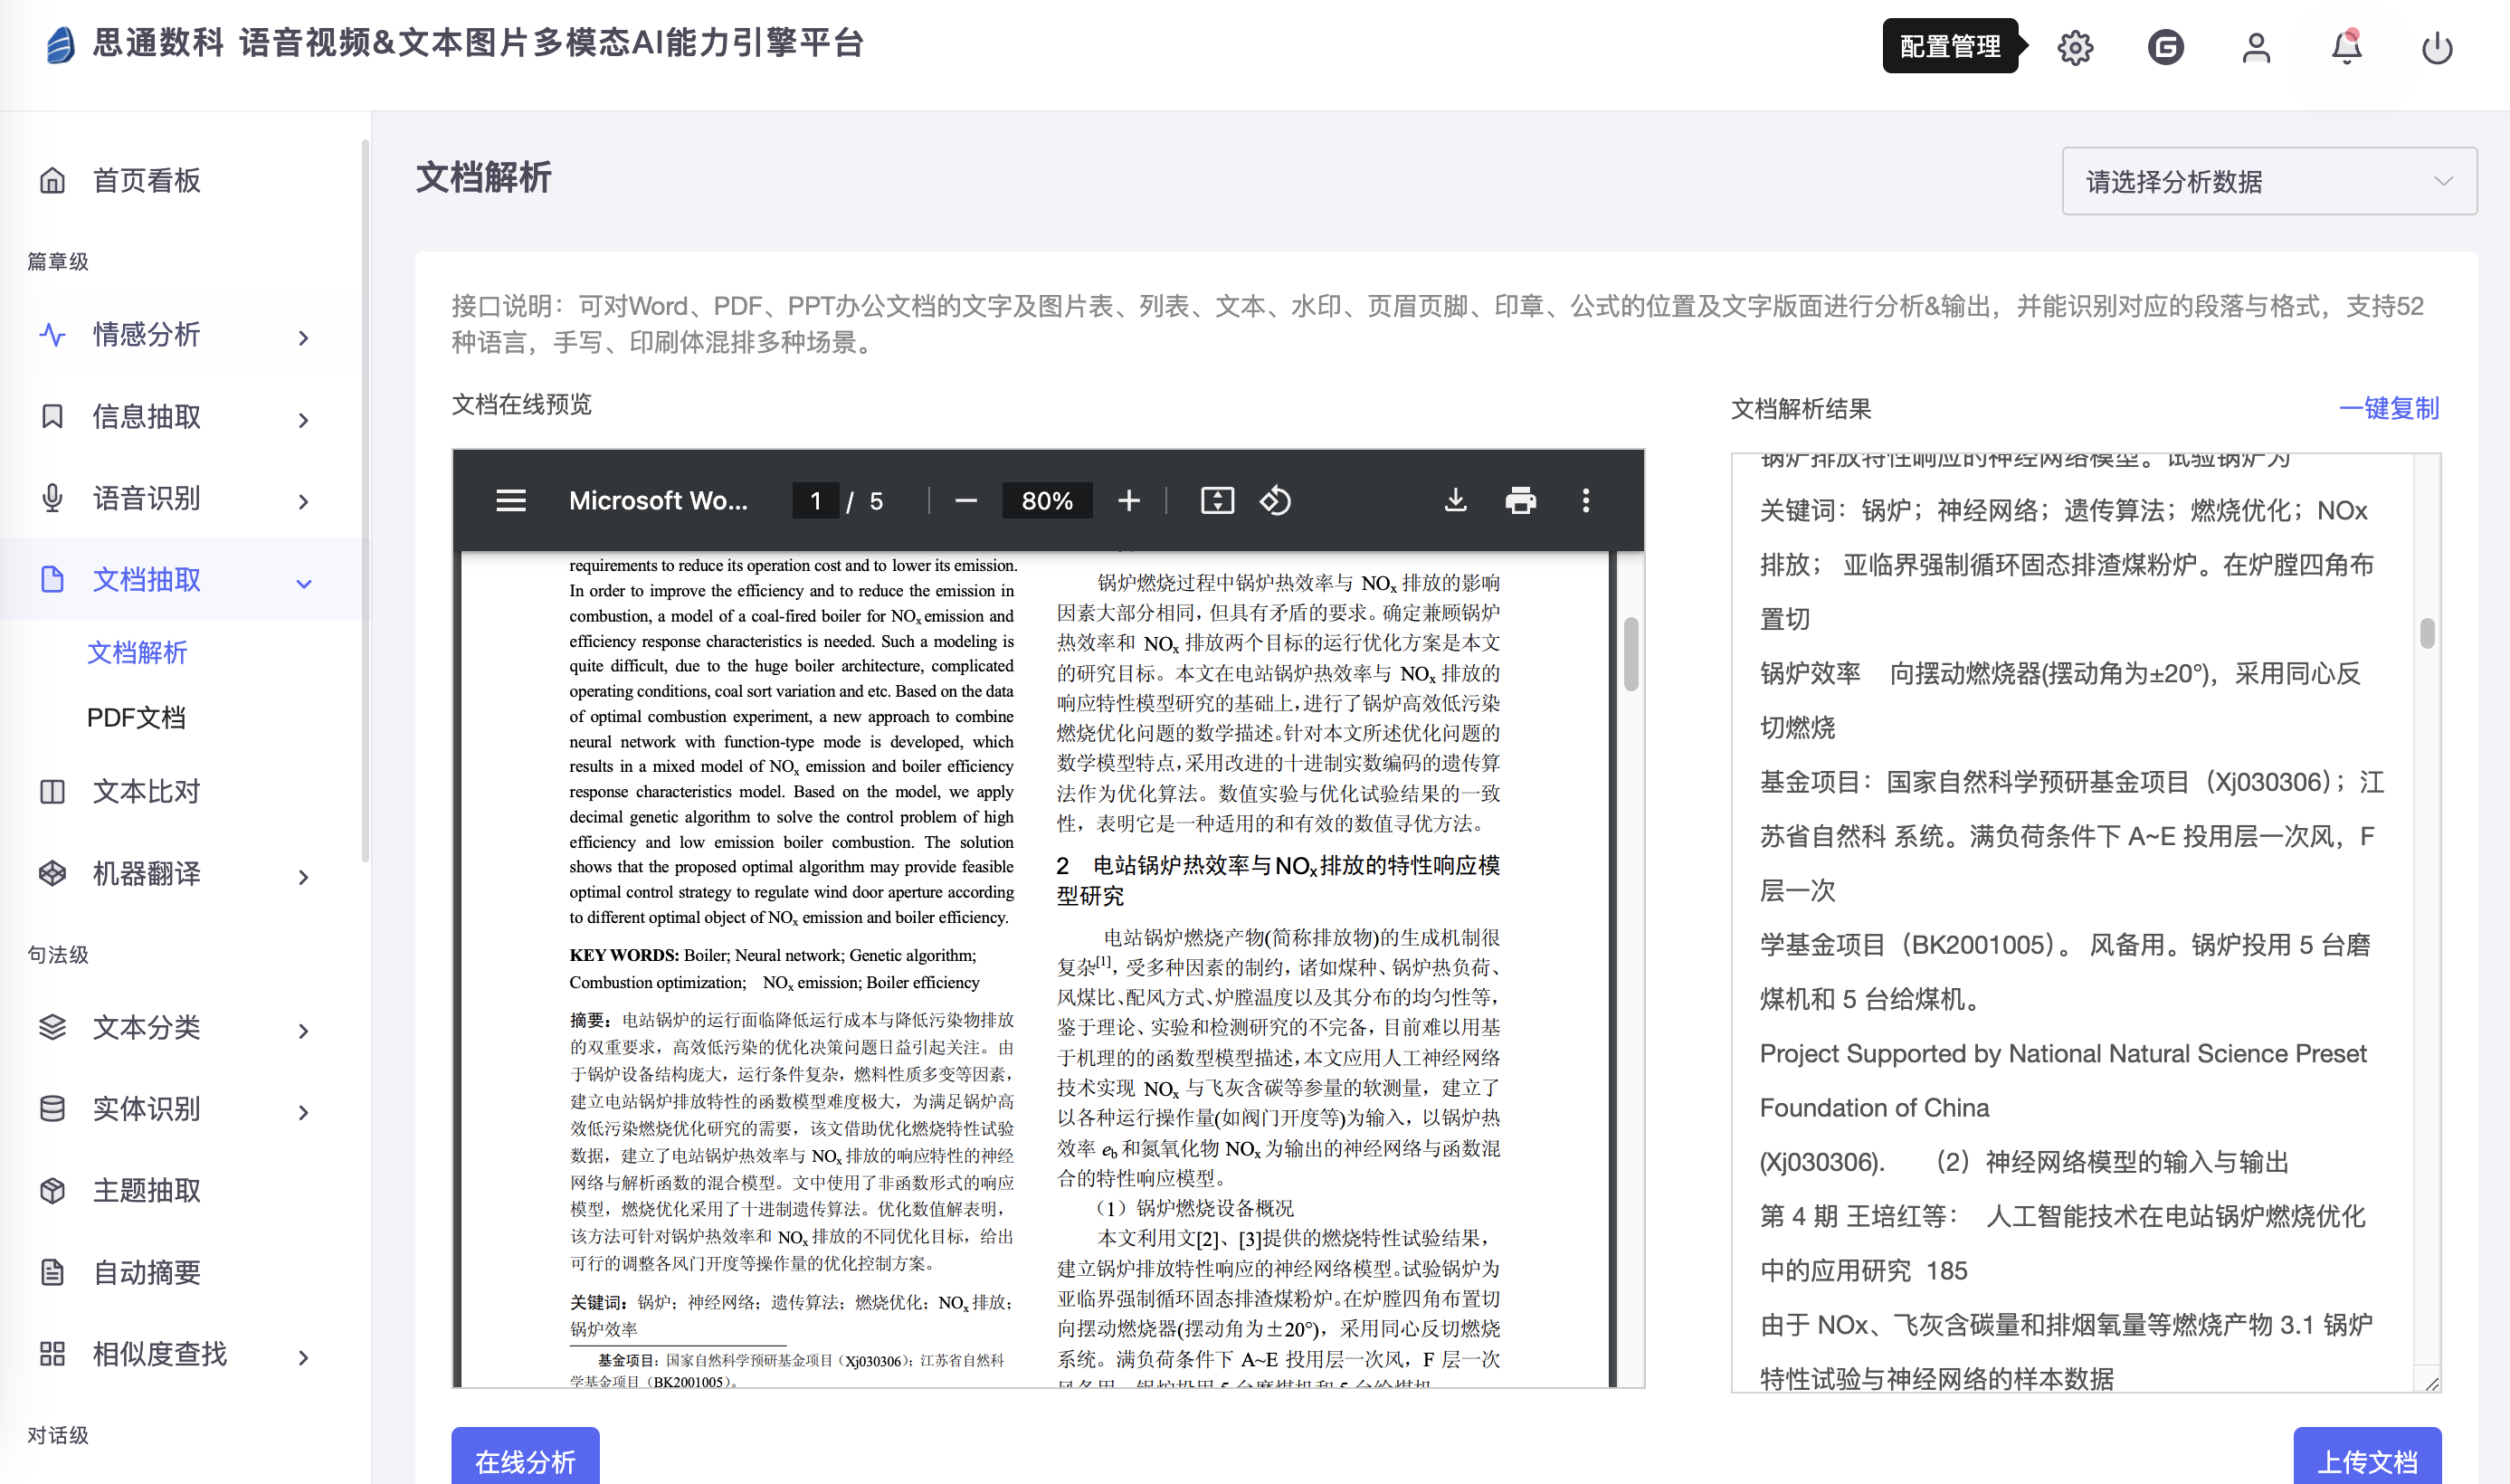Viewport: 2510px width, 1484px height.
Task: Print the document with the printer icon
Action: tap(1520, 500)
